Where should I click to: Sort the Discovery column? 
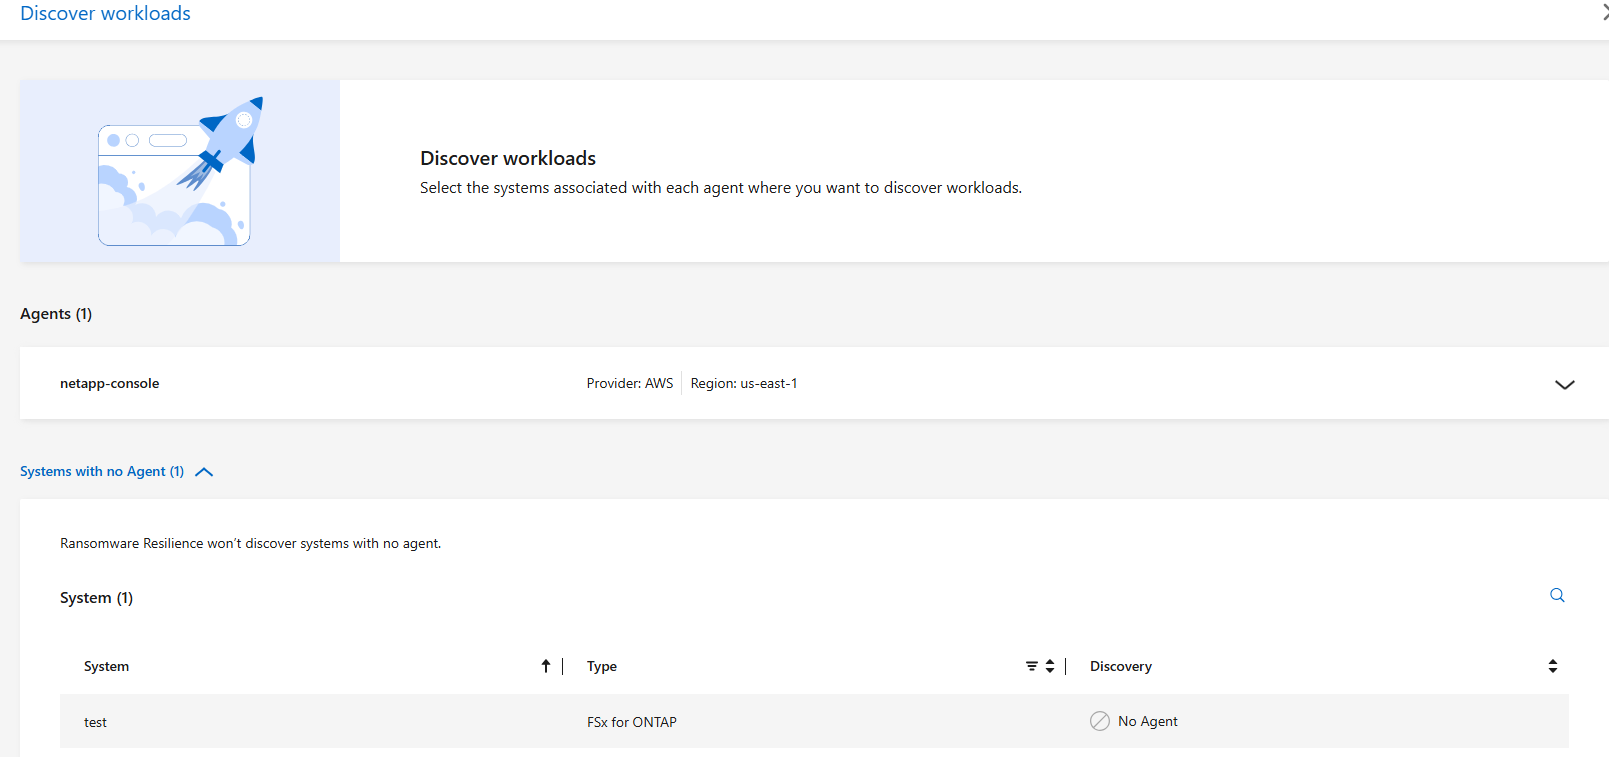point(1553,666)
